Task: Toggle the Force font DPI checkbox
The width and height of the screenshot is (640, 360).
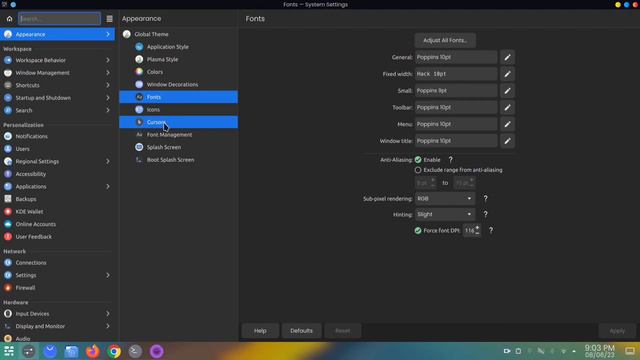Action: 418,231
